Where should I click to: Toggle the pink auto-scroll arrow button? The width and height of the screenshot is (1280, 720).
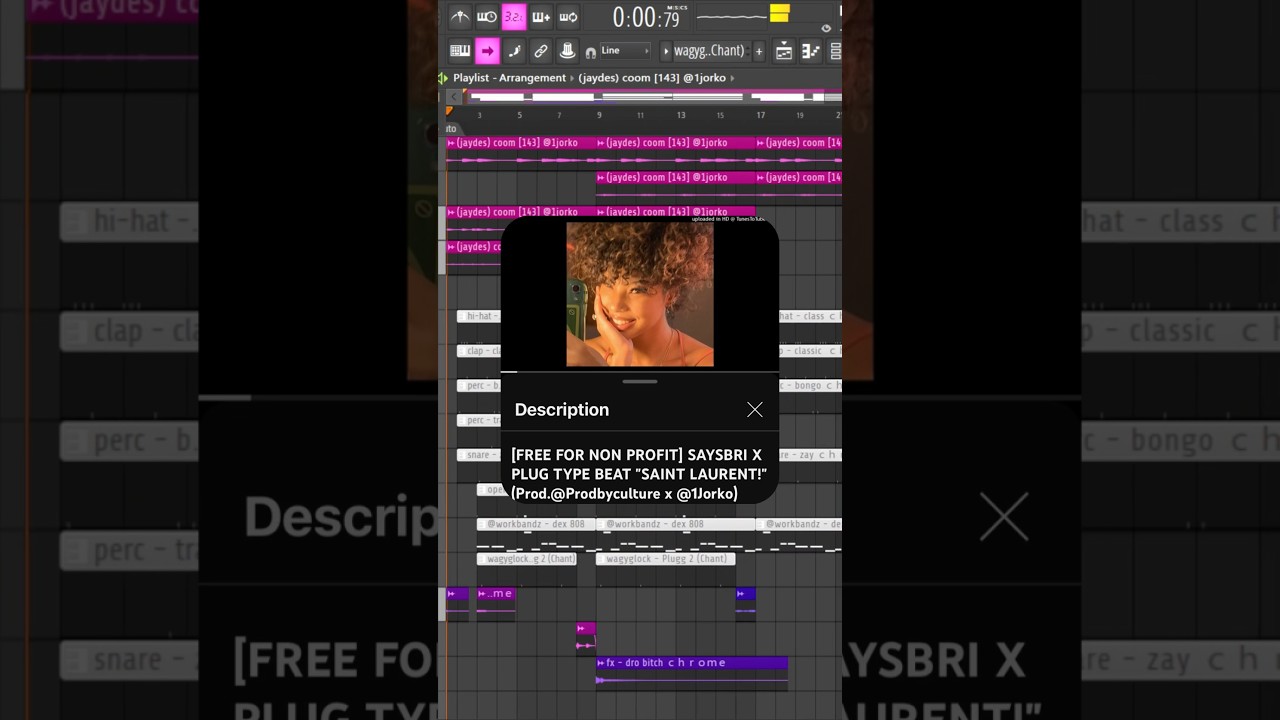pyautogui.click(x=487, y=50)
